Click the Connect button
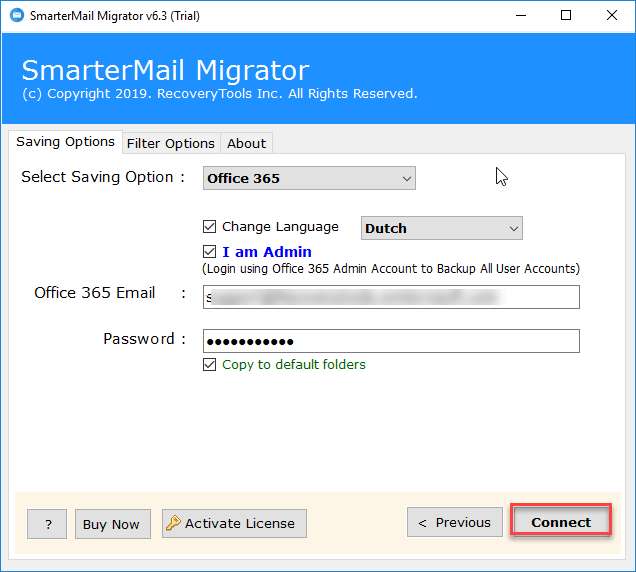 coord(561,522)
